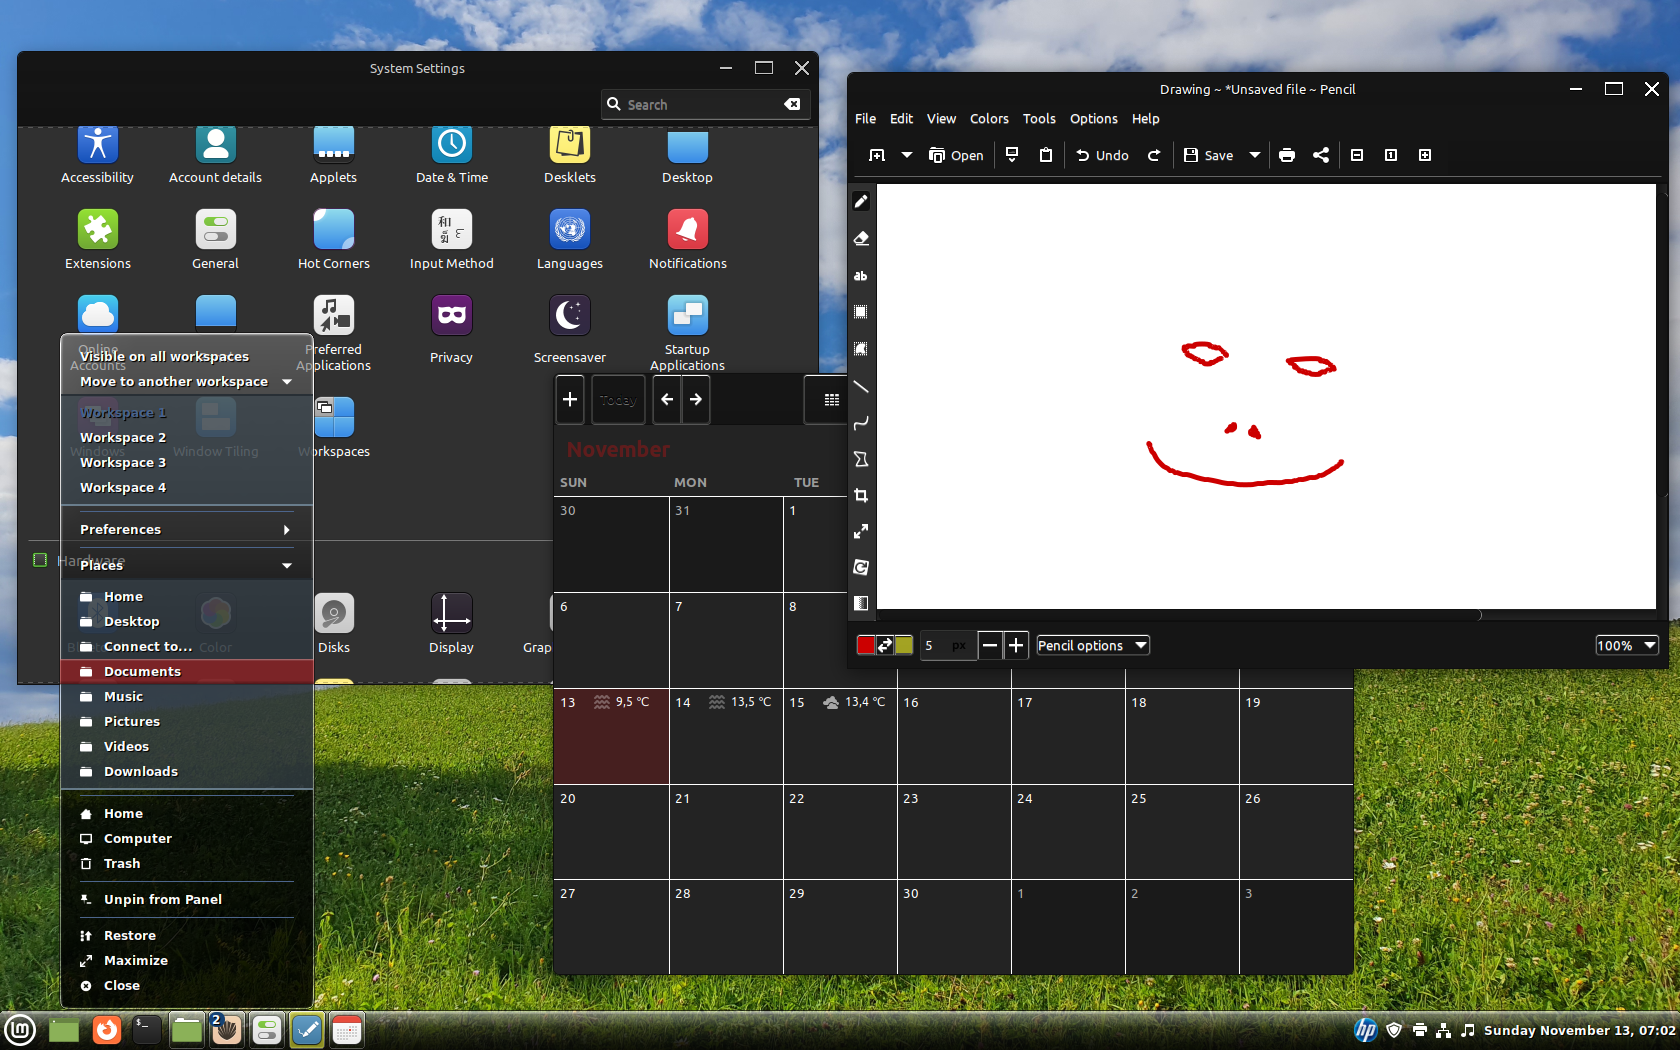Click the Paste clipboard icon
The height and width of the screenshot is (1050, 1680).
1046,155
